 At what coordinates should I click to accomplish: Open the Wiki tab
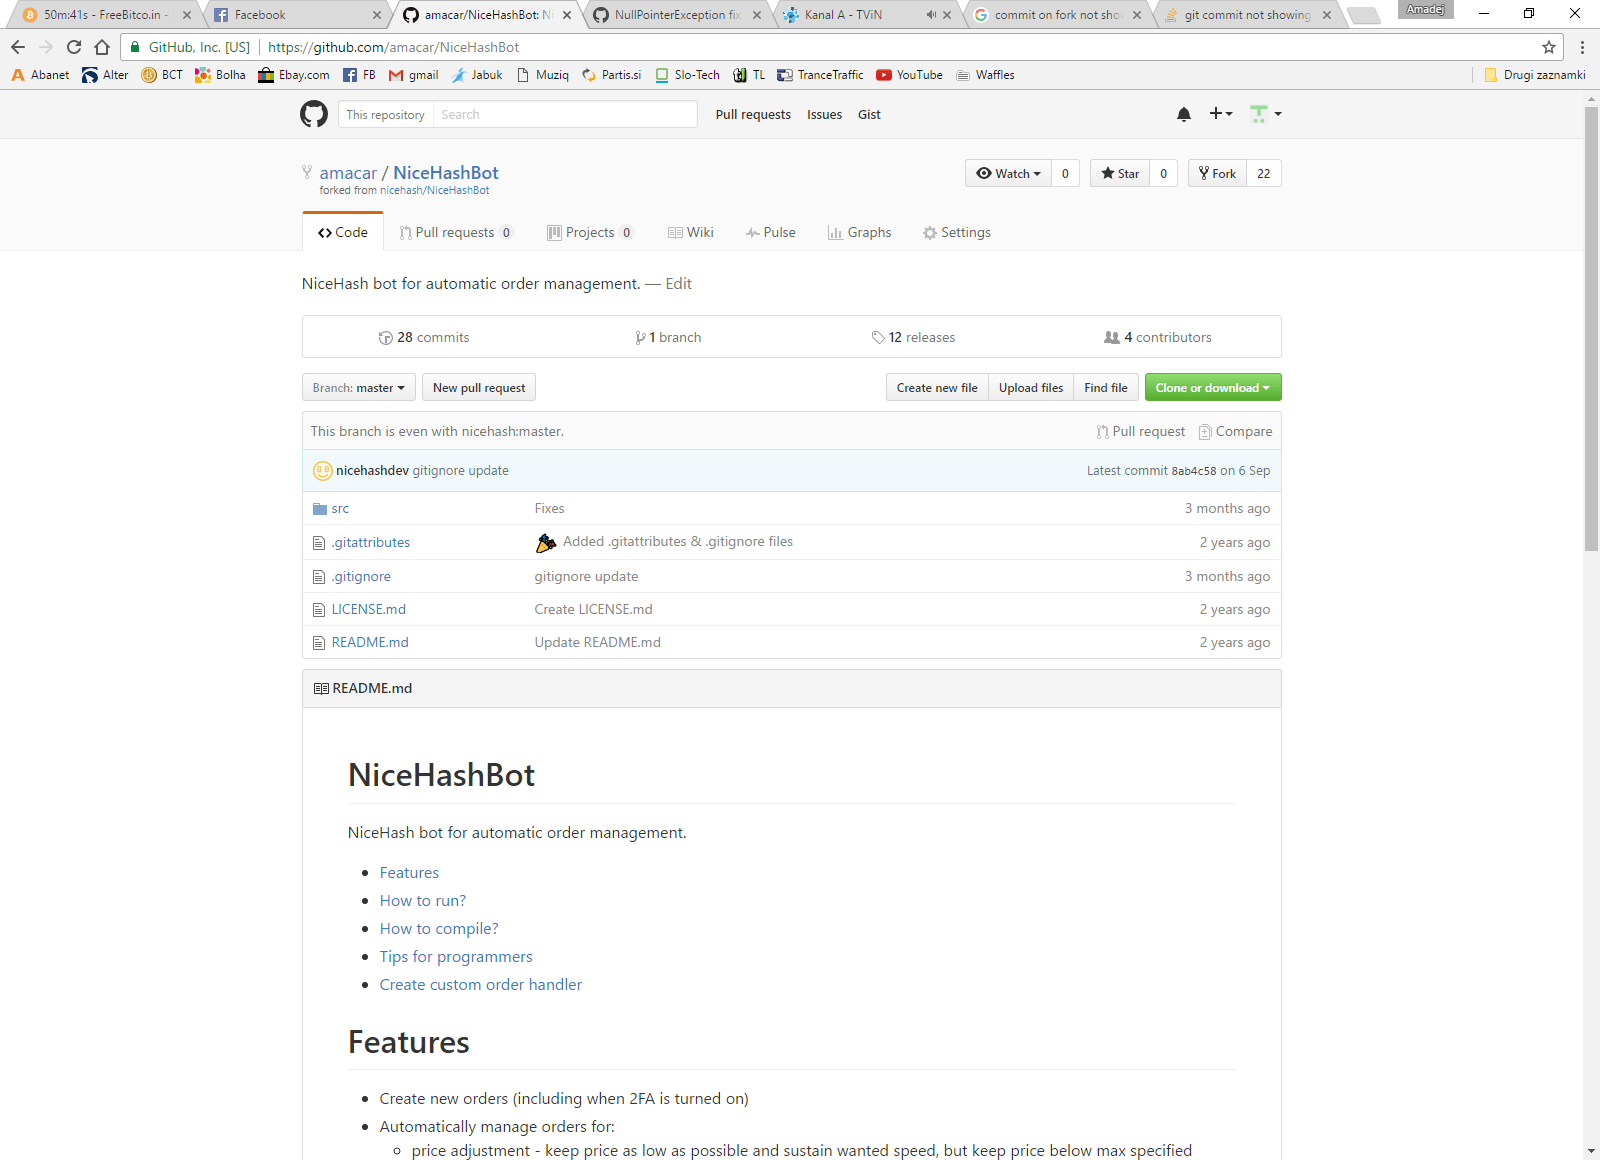(x=691, y=232)
